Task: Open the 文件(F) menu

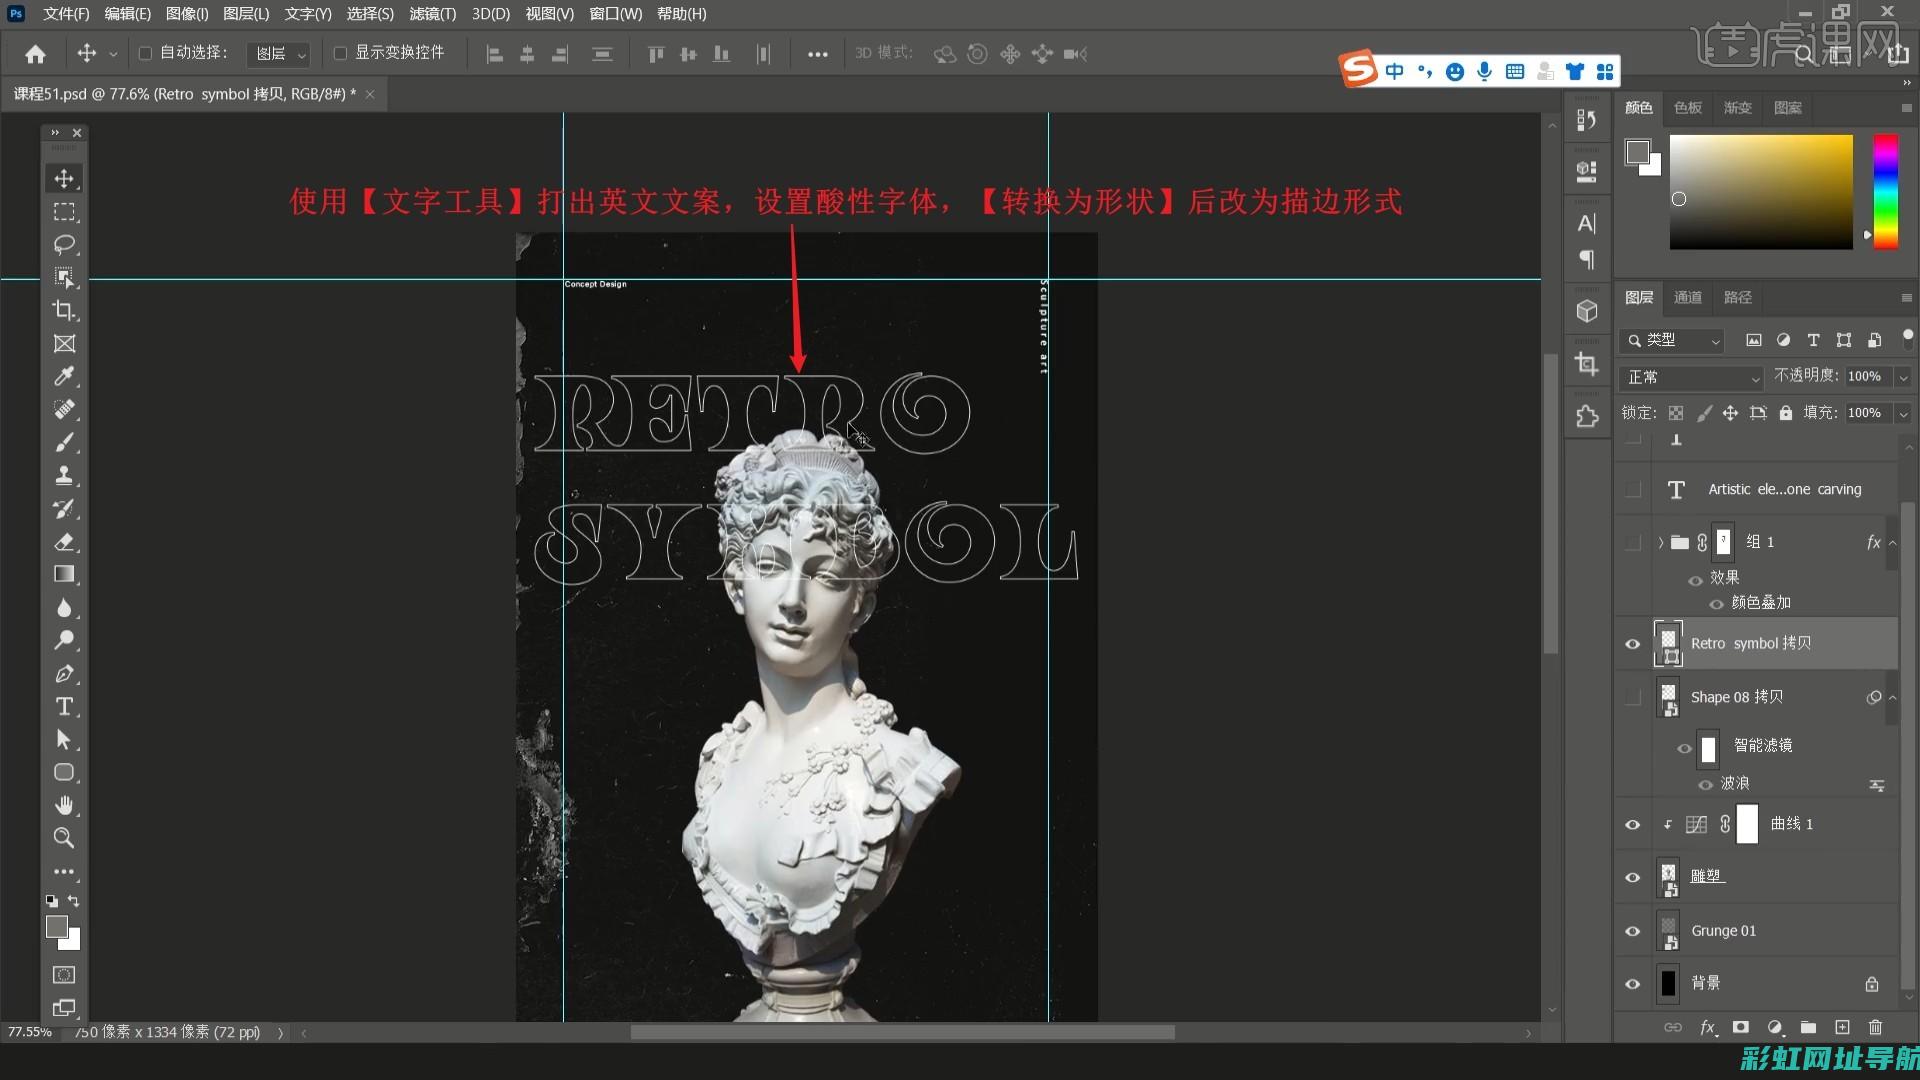Action: [x=66, y=14]
